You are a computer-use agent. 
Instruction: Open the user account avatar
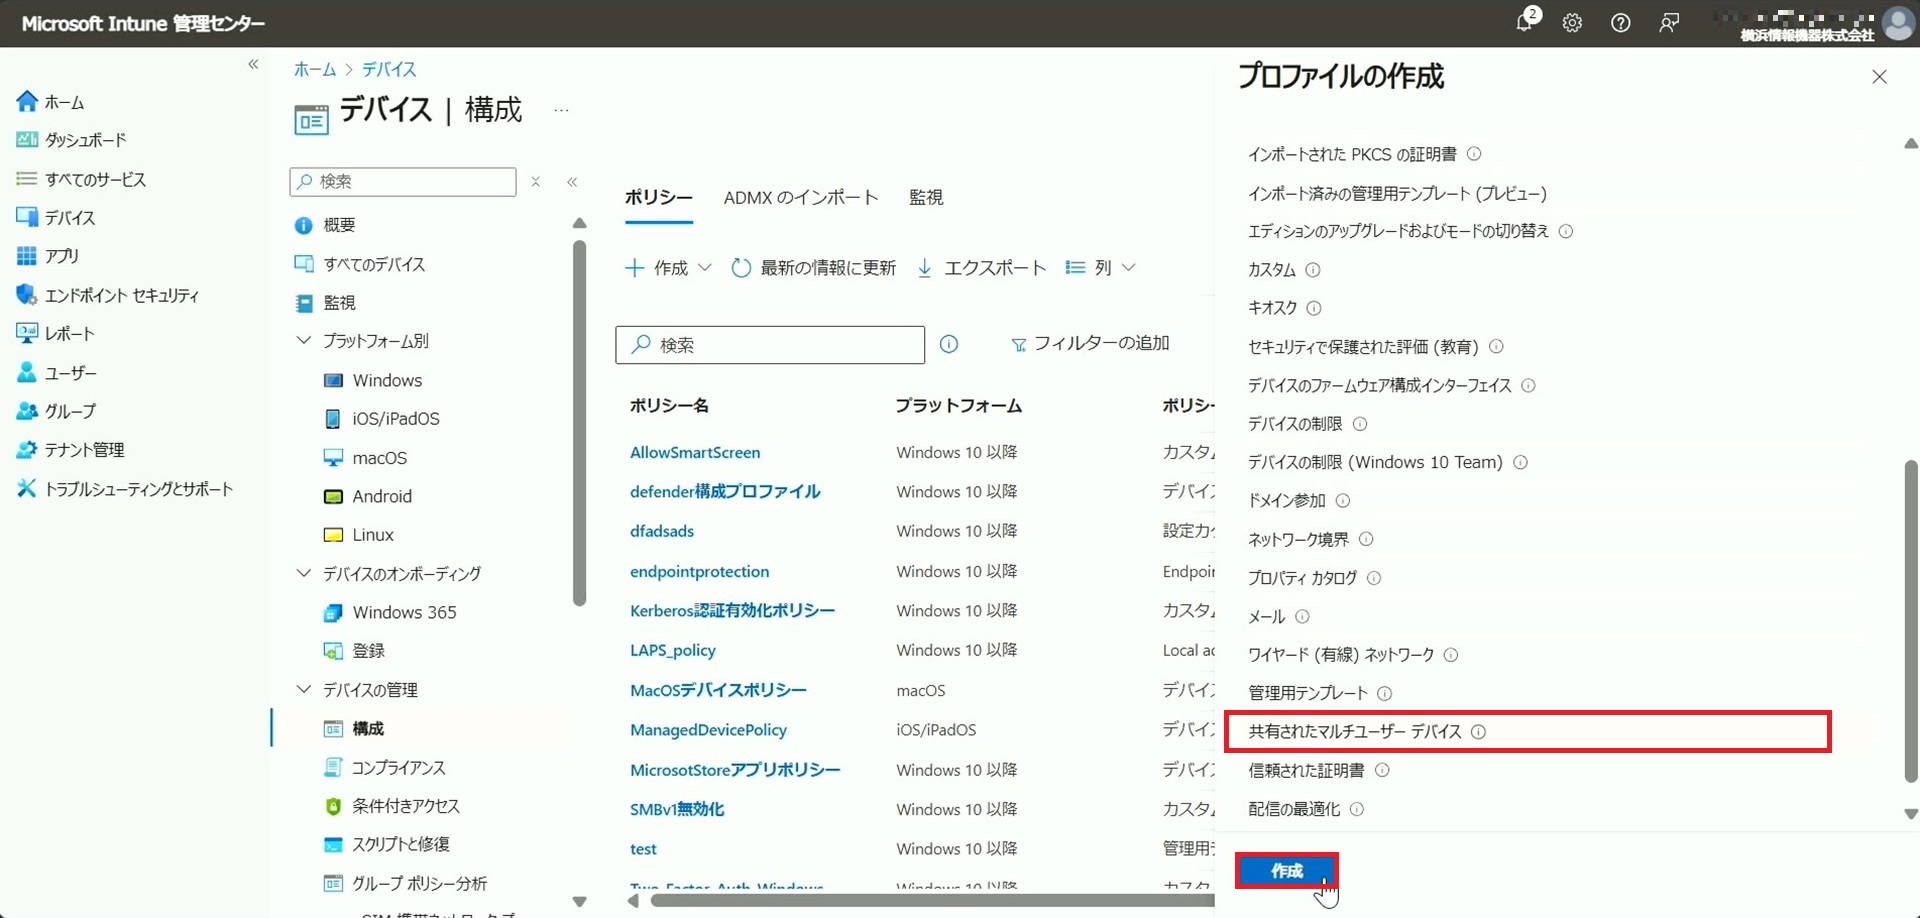[x=1897, y=23]
